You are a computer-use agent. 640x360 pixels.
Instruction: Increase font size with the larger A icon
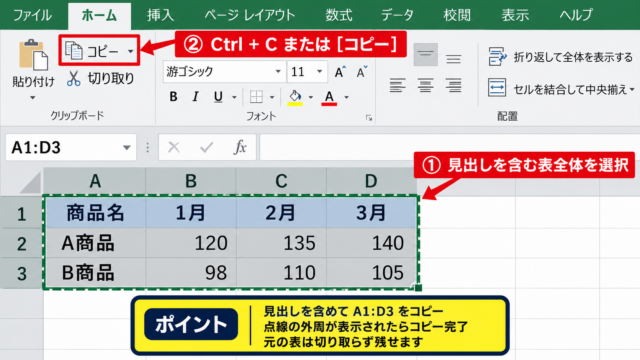340,72
